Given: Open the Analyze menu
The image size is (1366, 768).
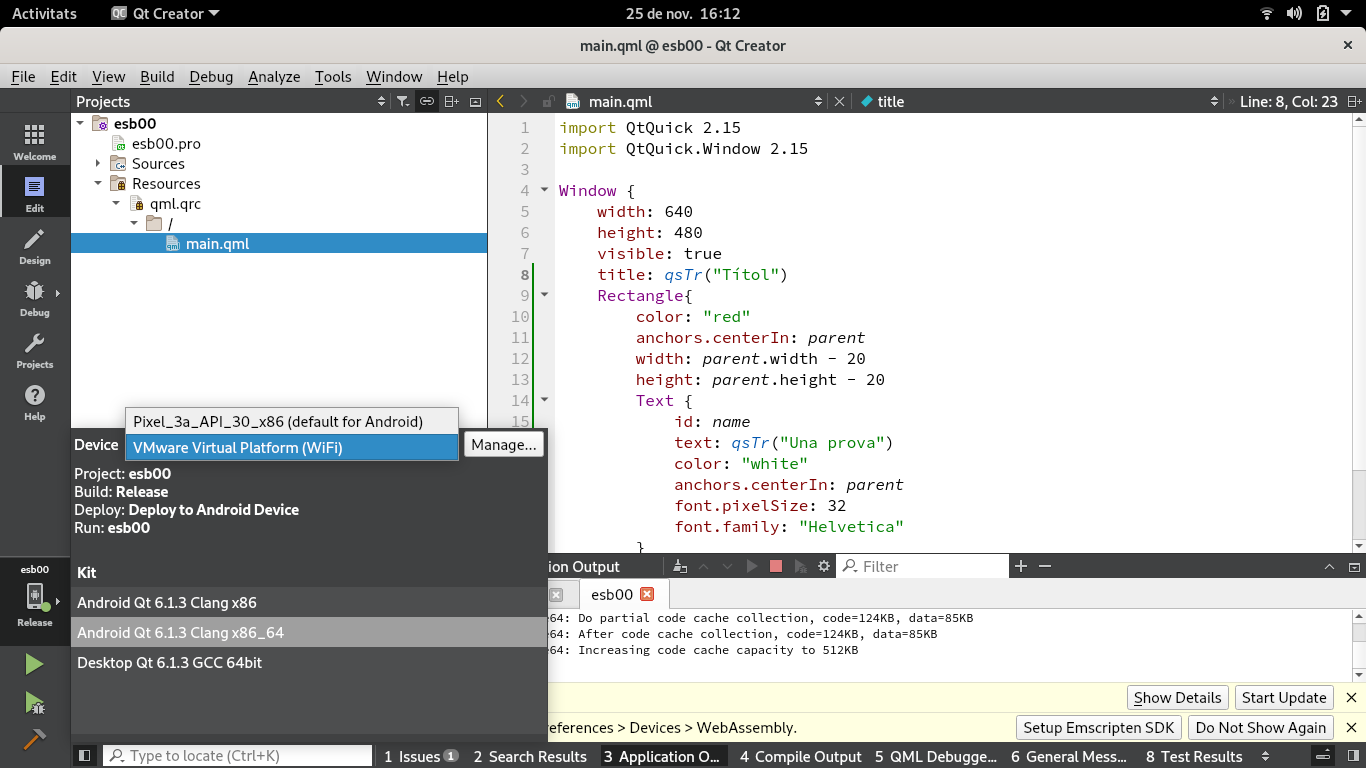Looking at the screenshot, I should (274, 76).
